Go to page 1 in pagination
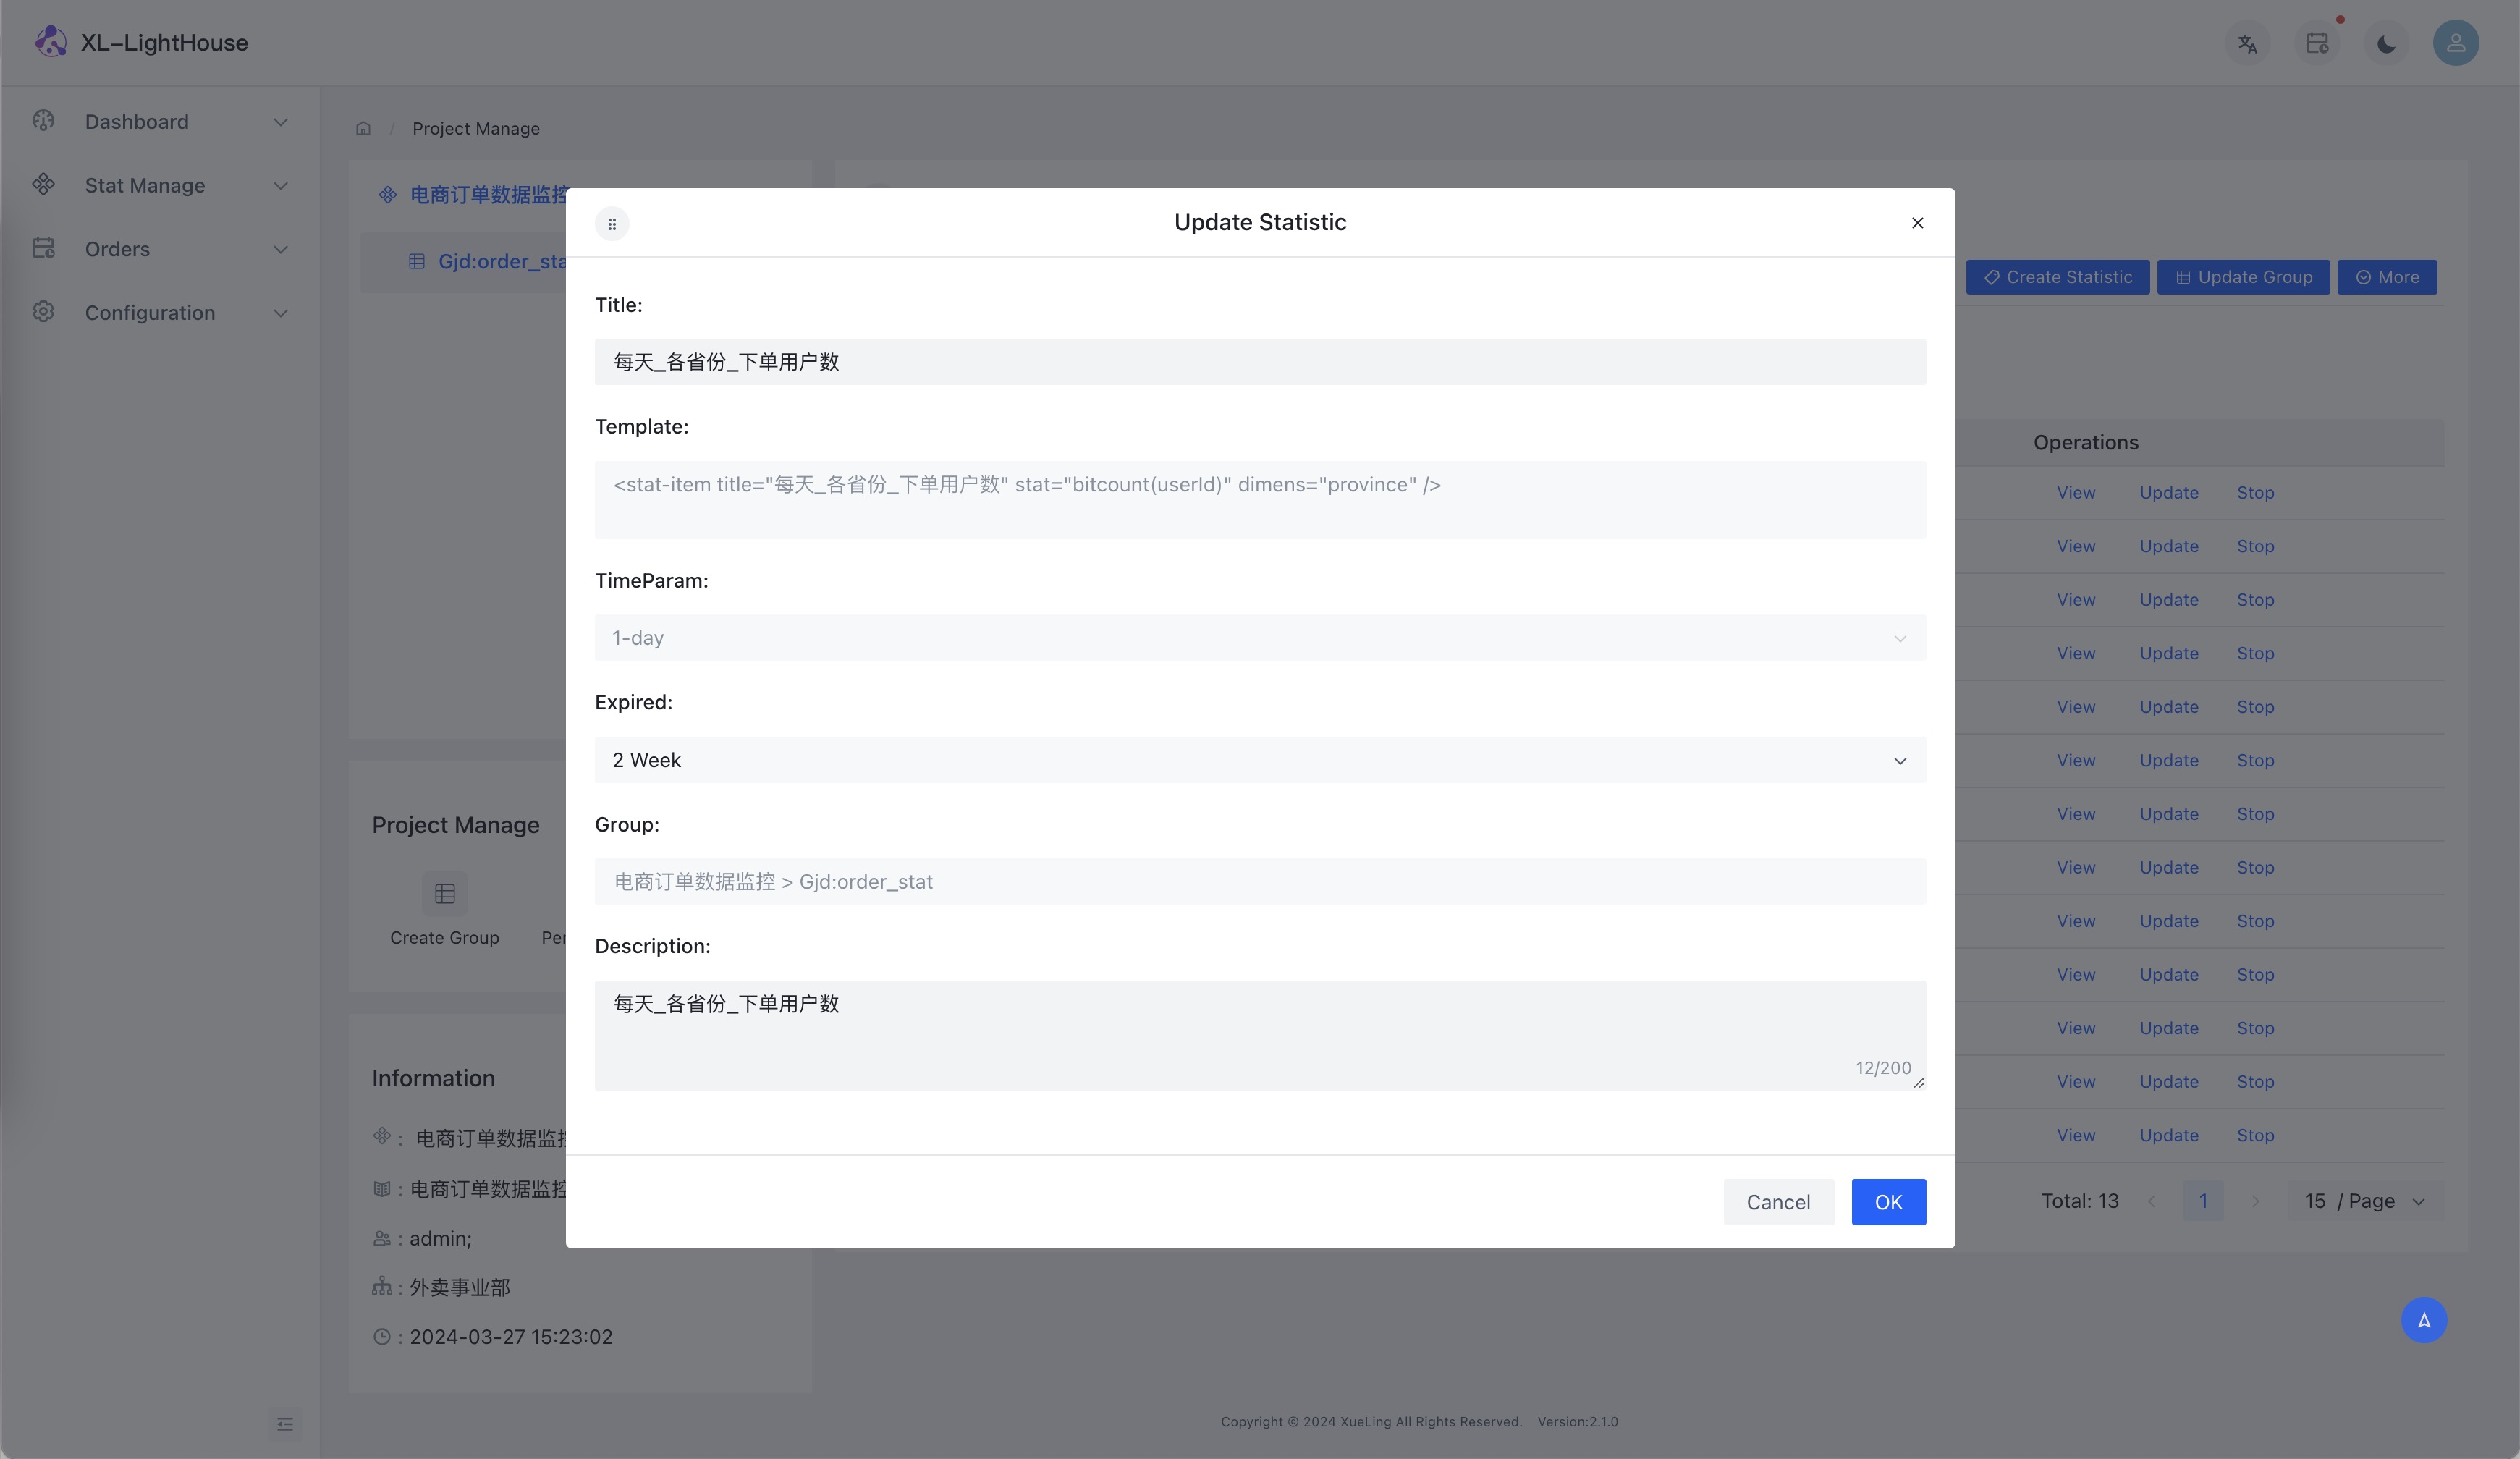 pos(2203,1201)
